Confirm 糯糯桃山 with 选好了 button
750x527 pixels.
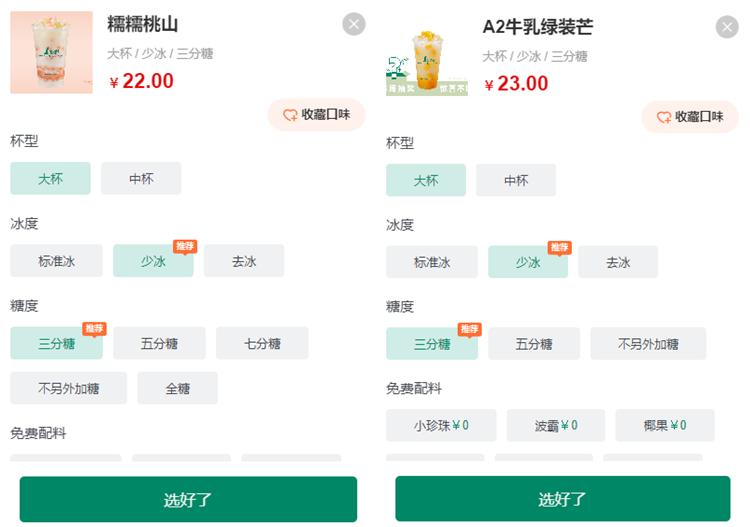click(x=188, y=499)
